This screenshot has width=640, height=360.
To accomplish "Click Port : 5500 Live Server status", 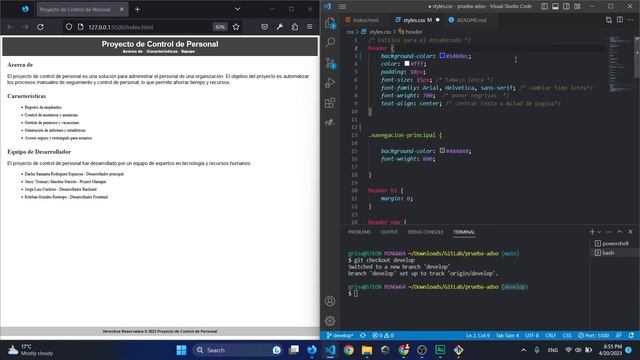I will tap(593, 336).
